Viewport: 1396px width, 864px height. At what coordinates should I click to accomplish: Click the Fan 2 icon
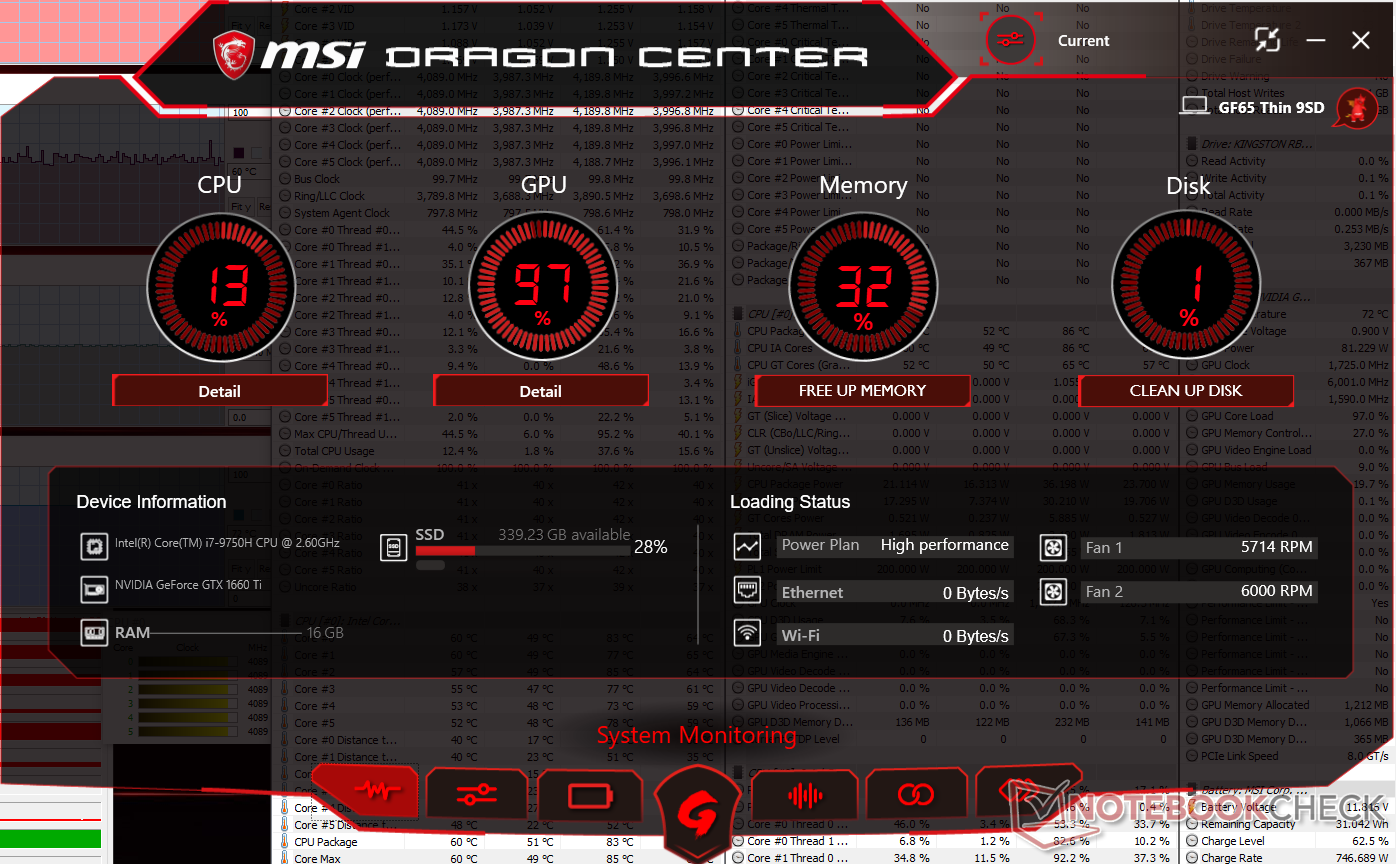[x=1054, y=592]
